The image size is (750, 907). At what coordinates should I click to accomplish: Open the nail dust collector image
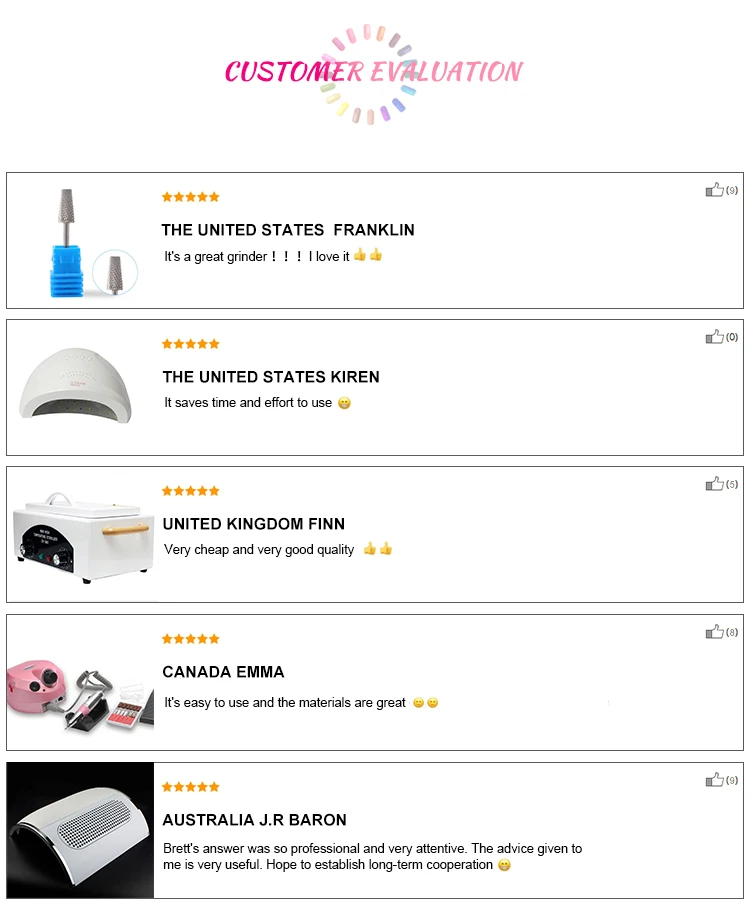81,830
